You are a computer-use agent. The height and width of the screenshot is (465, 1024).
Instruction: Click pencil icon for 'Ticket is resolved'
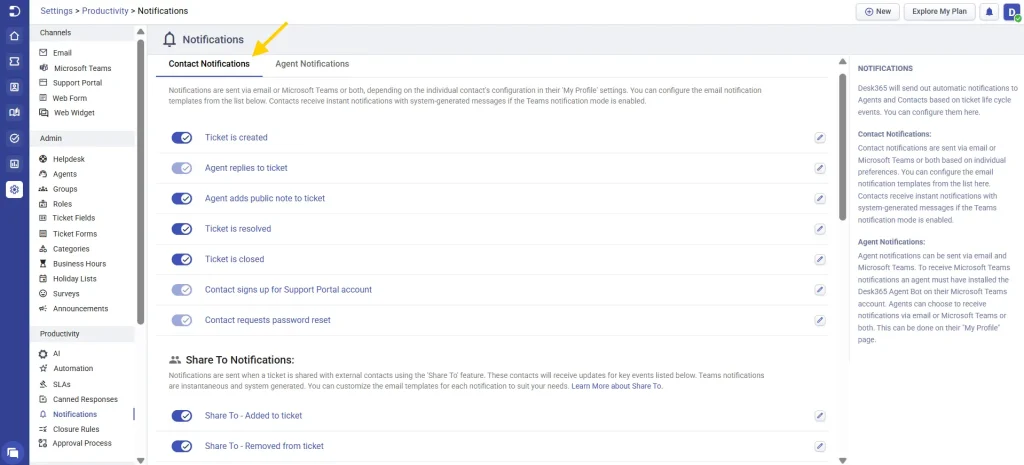coord(820,229)
